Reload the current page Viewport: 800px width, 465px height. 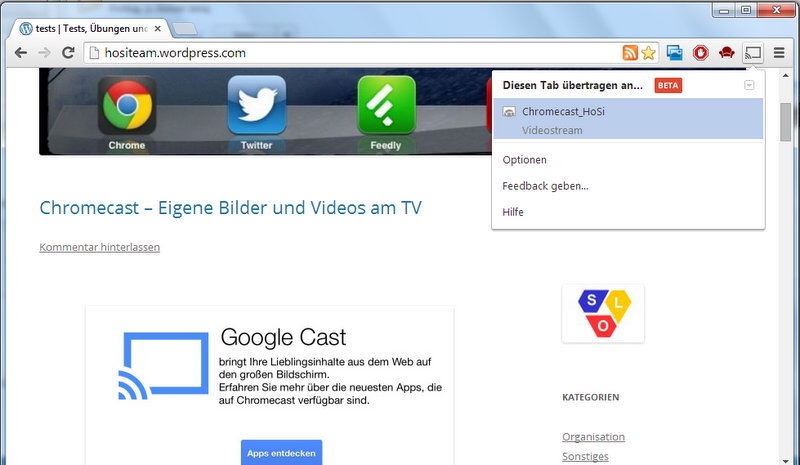[x=68, y=52]
